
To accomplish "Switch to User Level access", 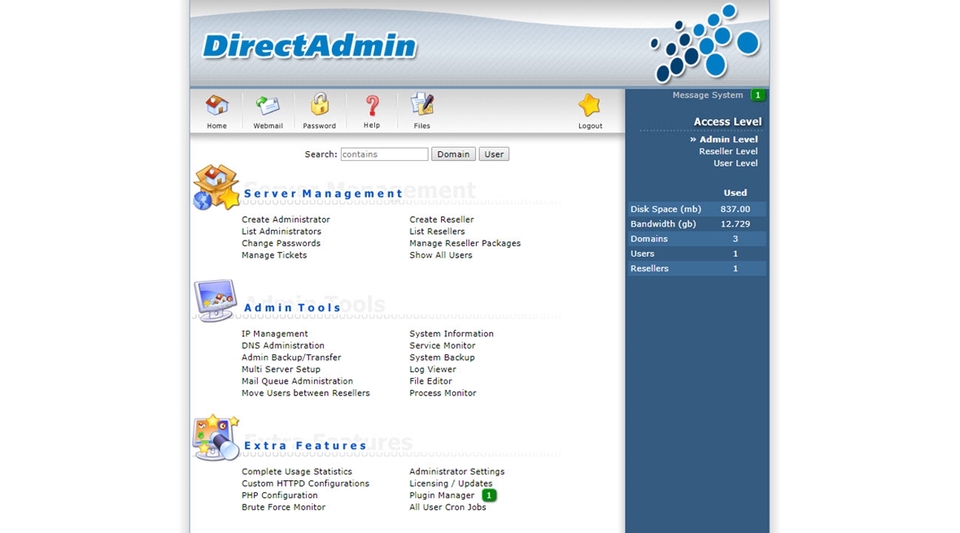I will [x=735, y=163].
